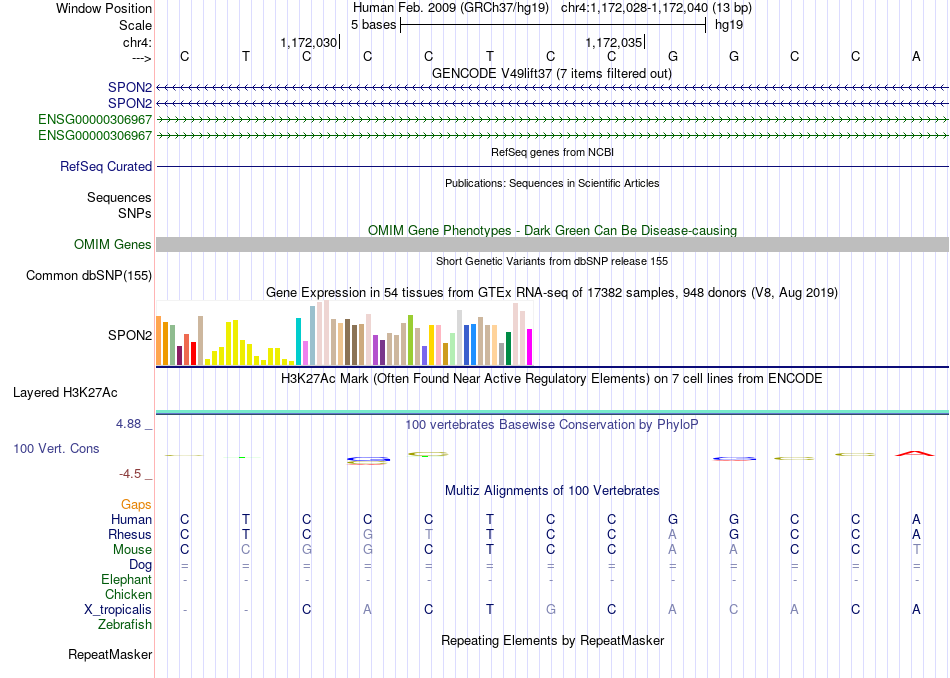Click the first SPON2 GENCODE transcript label
This screenshot has width=950, height=678.
130,87
